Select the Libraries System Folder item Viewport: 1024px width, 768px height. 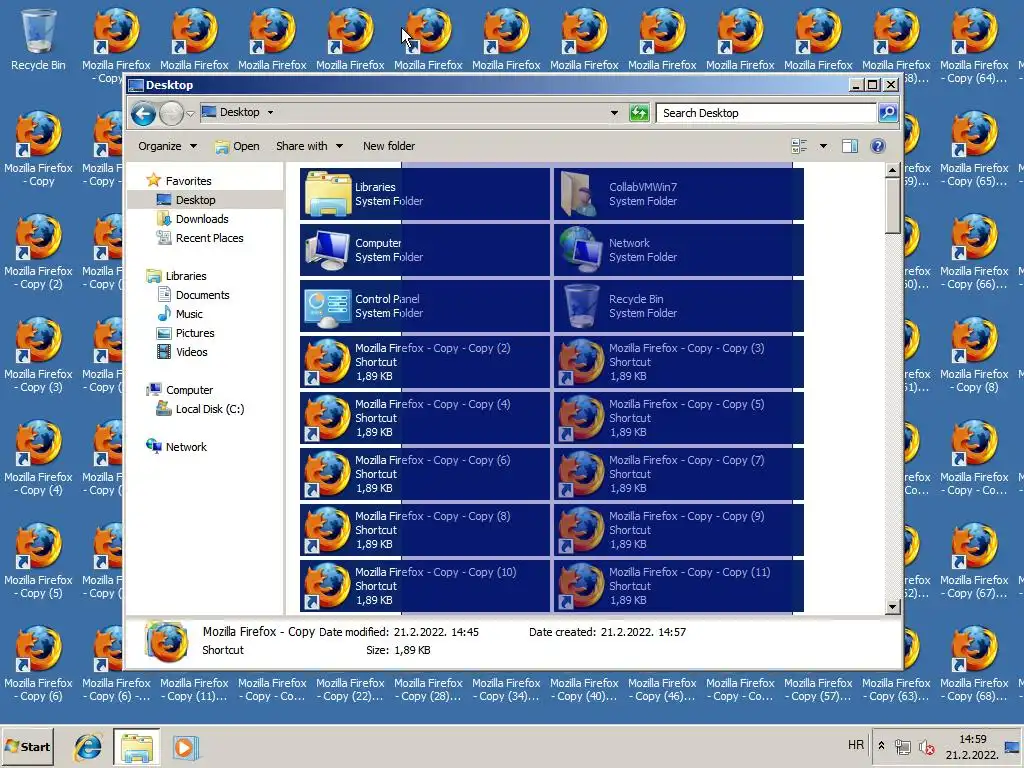[425, 194]
